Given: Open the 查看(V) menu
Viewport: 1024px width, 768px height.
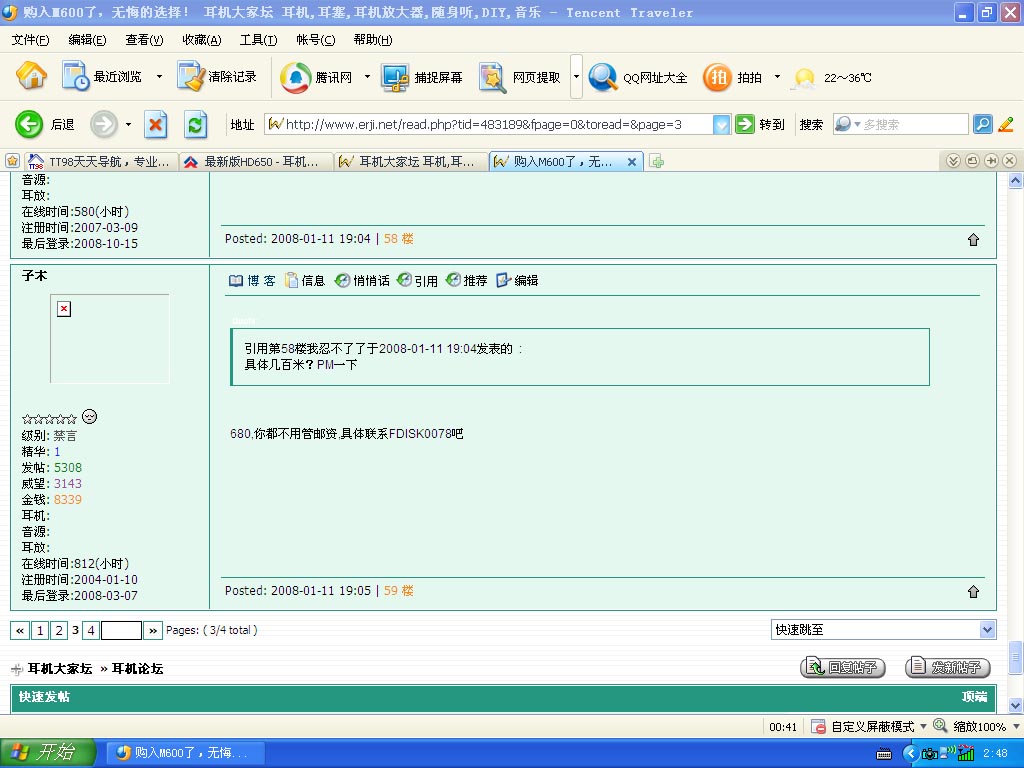Looking at the screenshot, I should 144,40.
